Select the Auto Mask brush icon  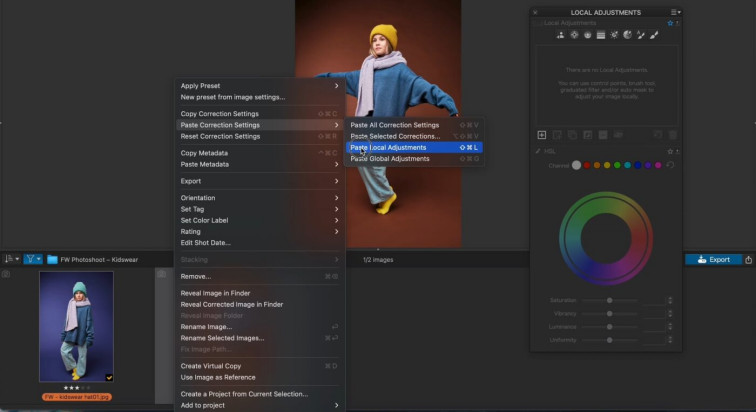tap(640, 35)
